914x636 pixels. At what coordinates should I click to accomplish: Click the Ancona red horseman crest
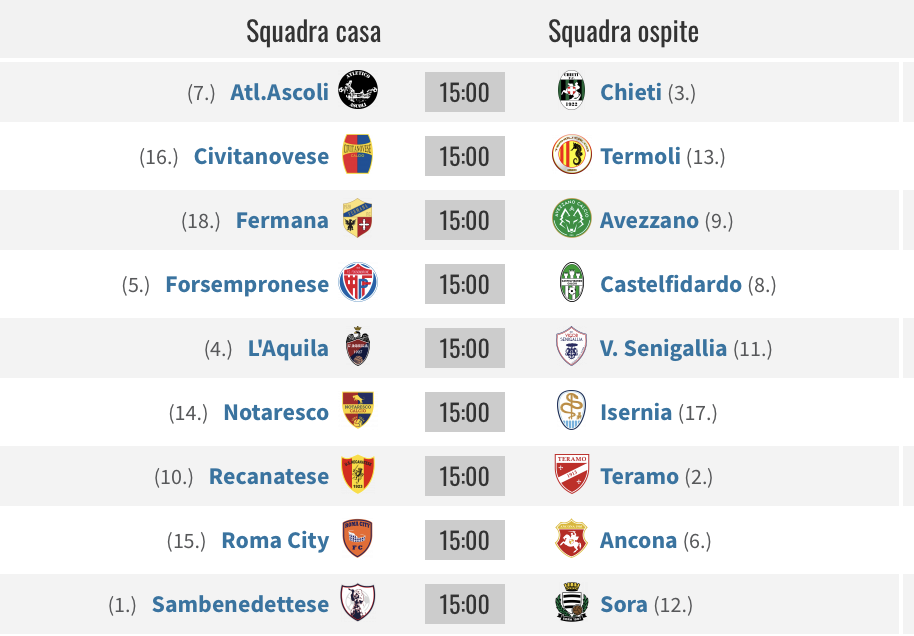coord(571,538)
